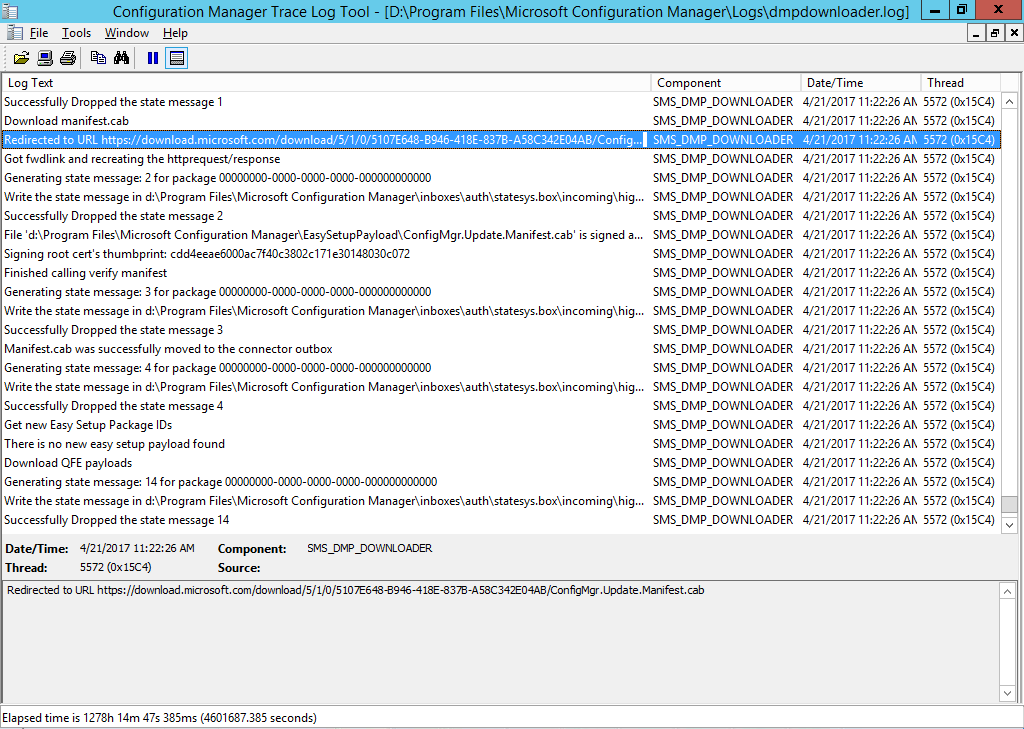The height and width of the screenshot is (729, 1024).
Task: Select 'Got fwdlink and recreating the httprequest/response' row
Action: click(x=500, y=159)
